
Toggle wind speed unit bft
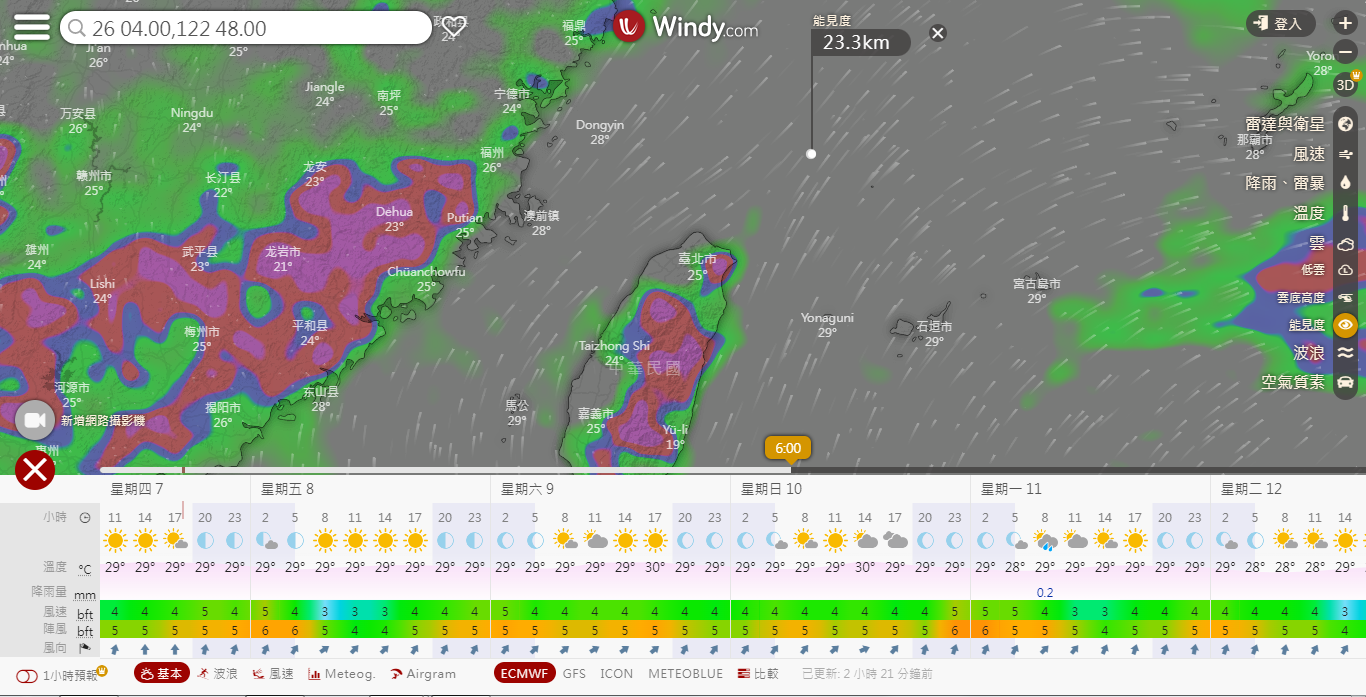pyautogui.click(x=85, y=614)
